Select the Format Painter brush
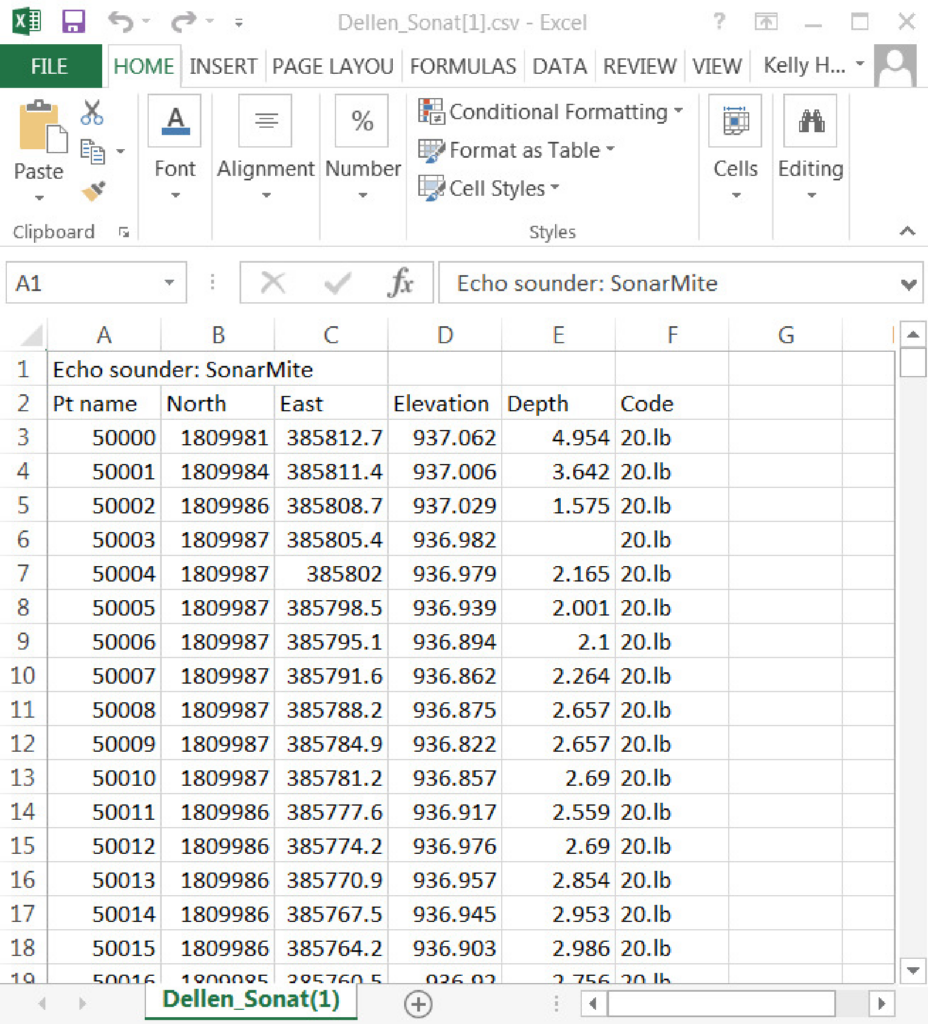928x1024 pixels. click(93, 191)
